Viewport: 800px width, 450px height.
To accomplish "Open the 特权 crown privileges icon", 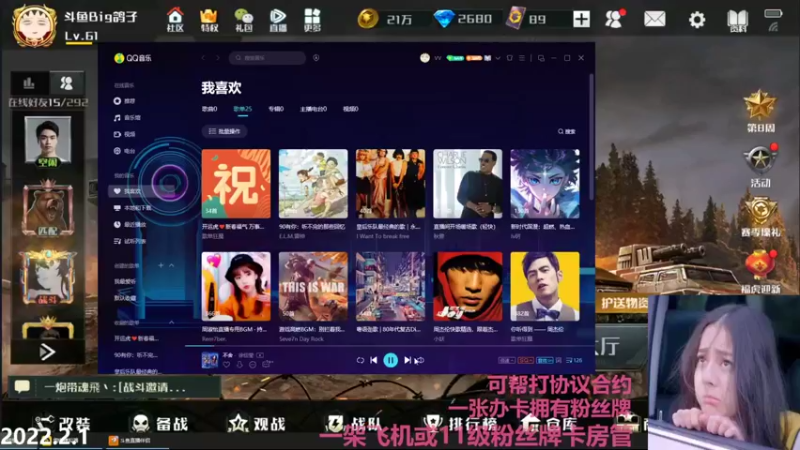I will 209,20.
